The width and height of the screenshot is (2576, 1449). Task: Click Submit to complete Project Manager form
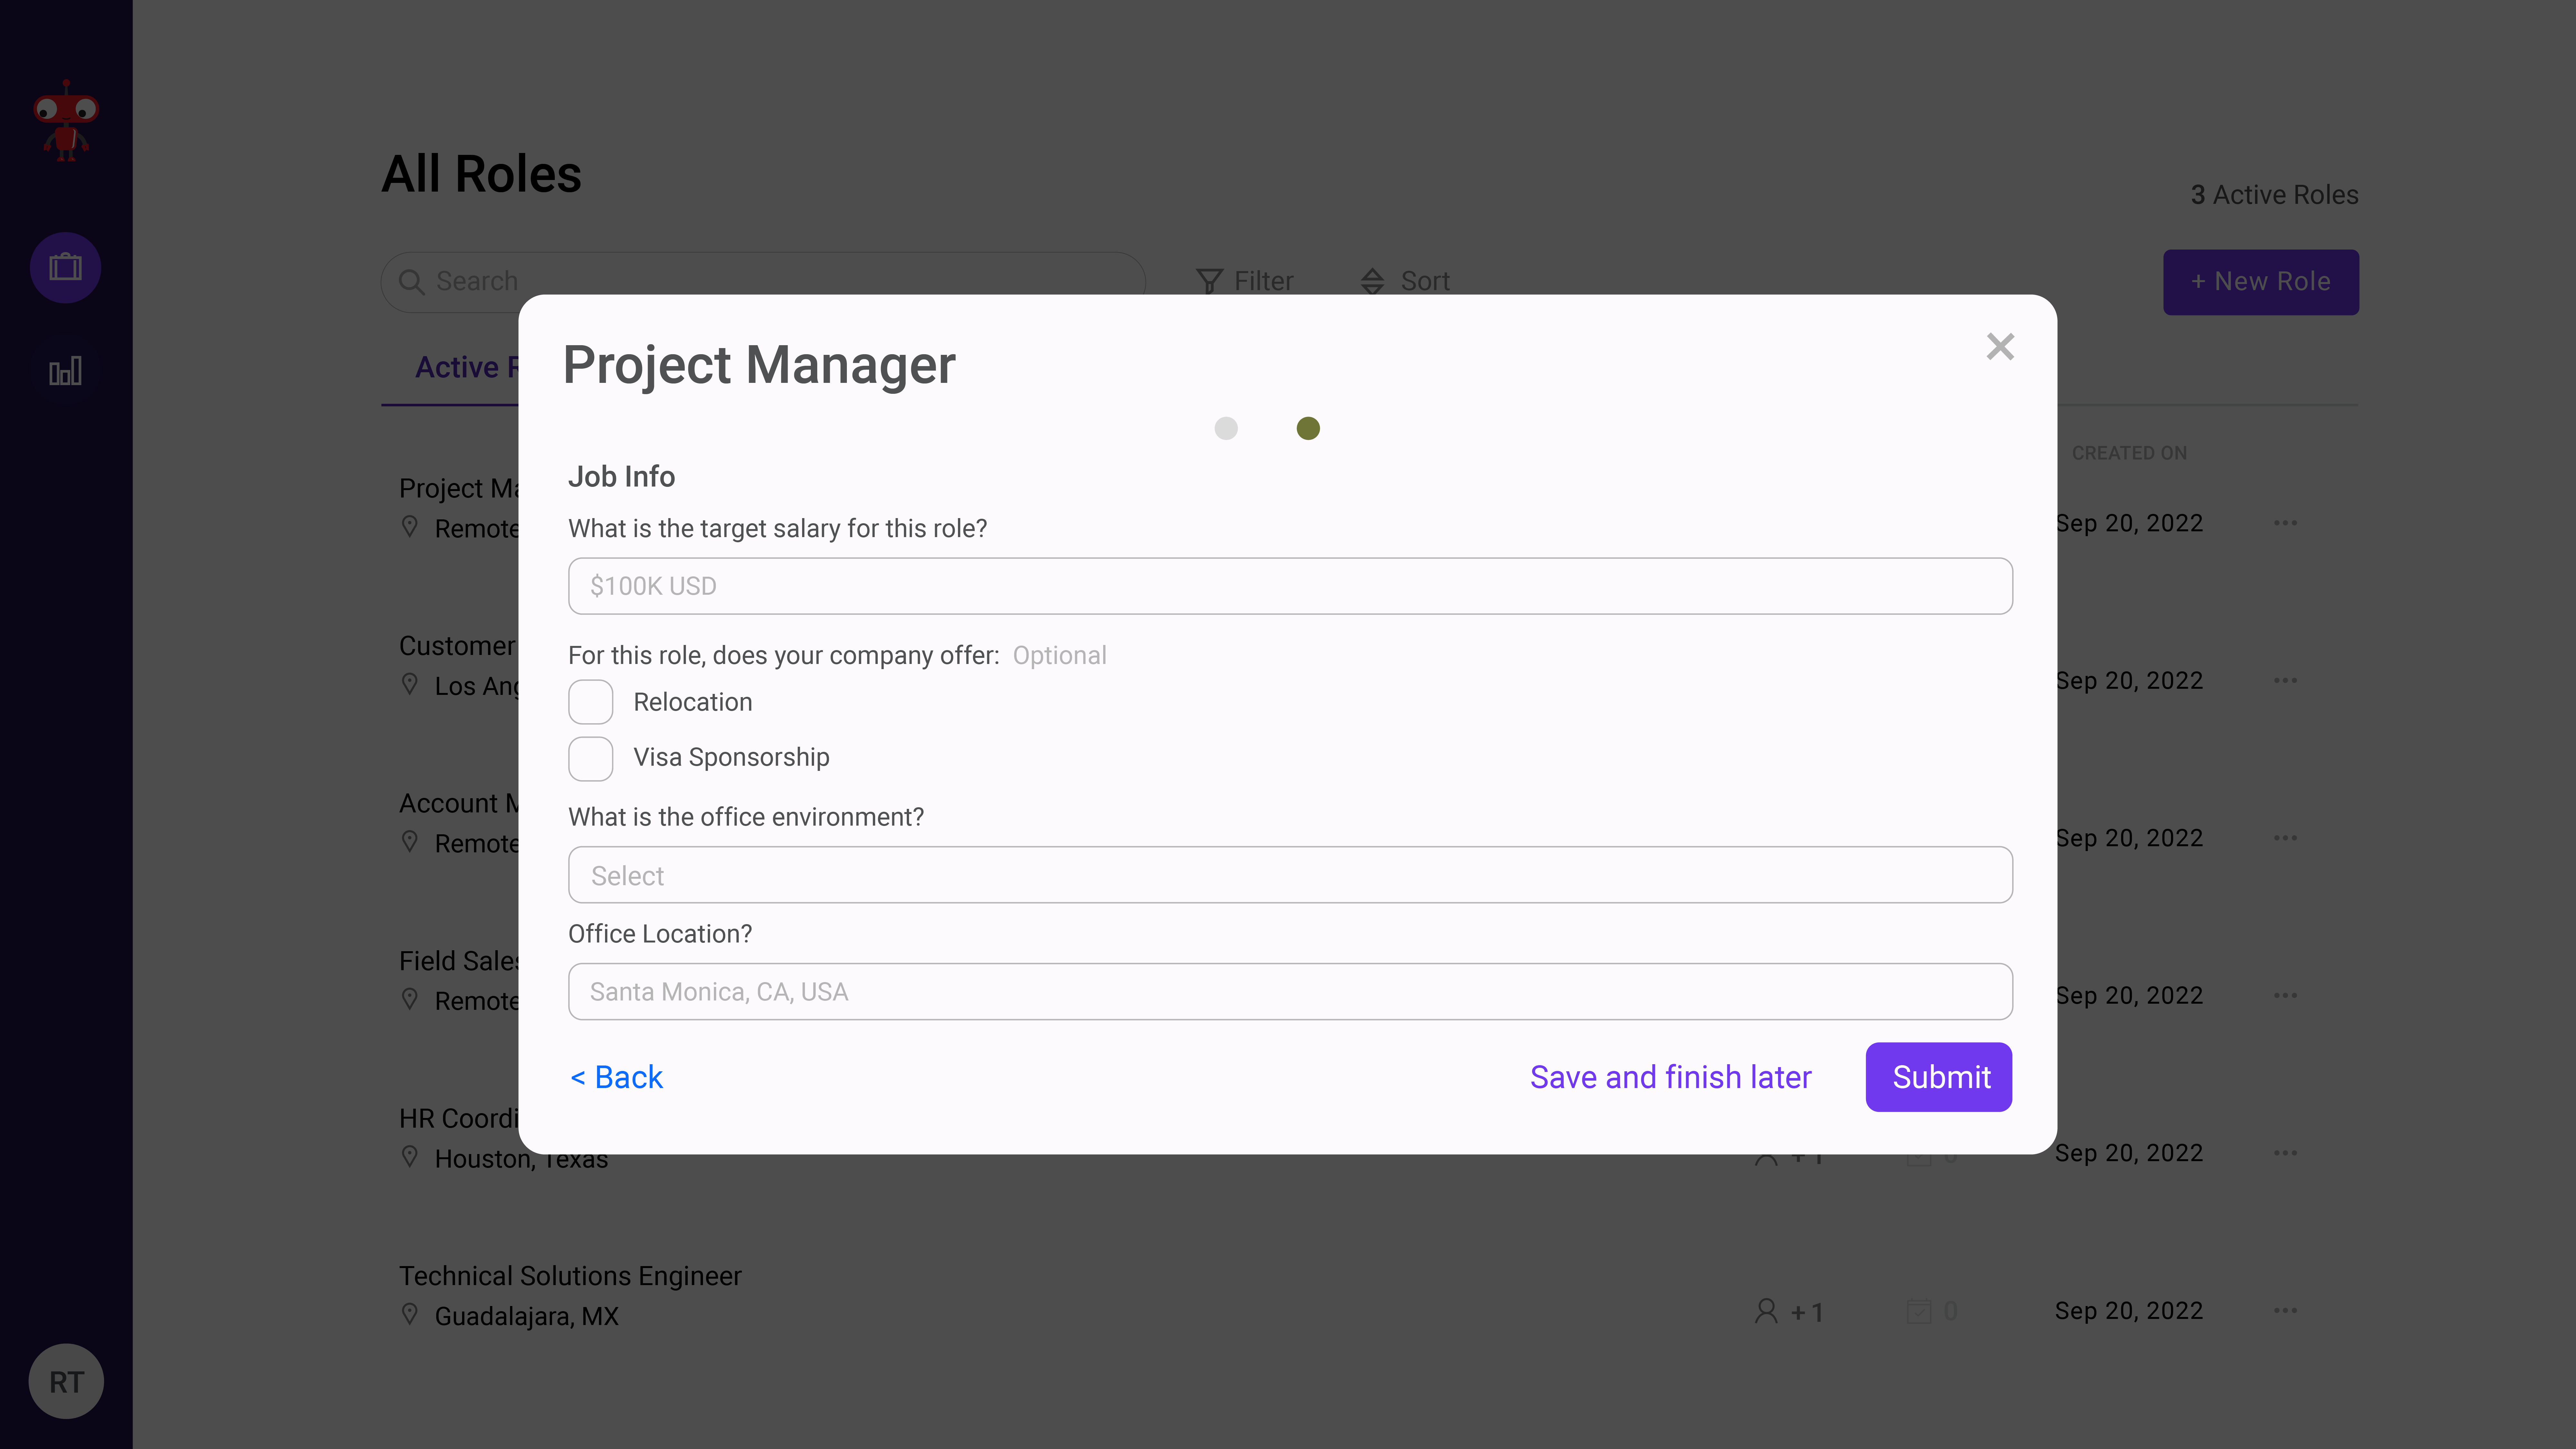coord(1939,1076)
